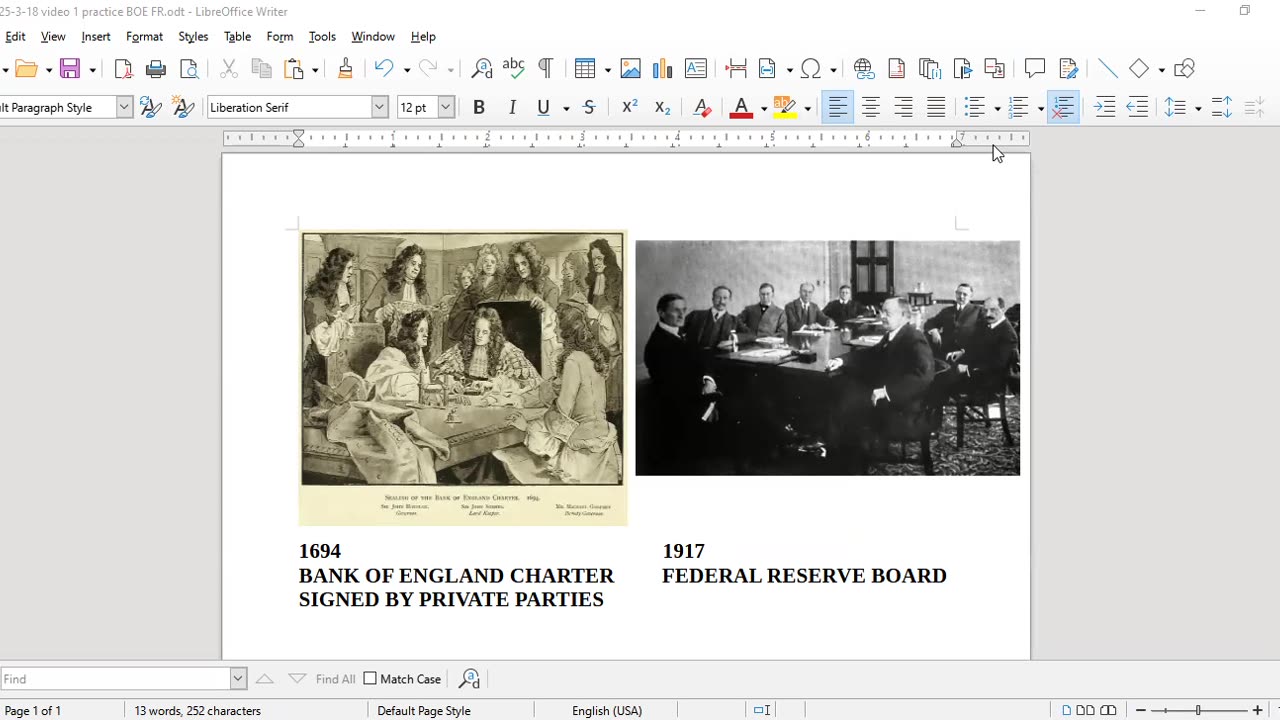The height and width of the screenshot is (720, 1280).
Task: Apply superscript formatting
Action: (x=629, y=108)
